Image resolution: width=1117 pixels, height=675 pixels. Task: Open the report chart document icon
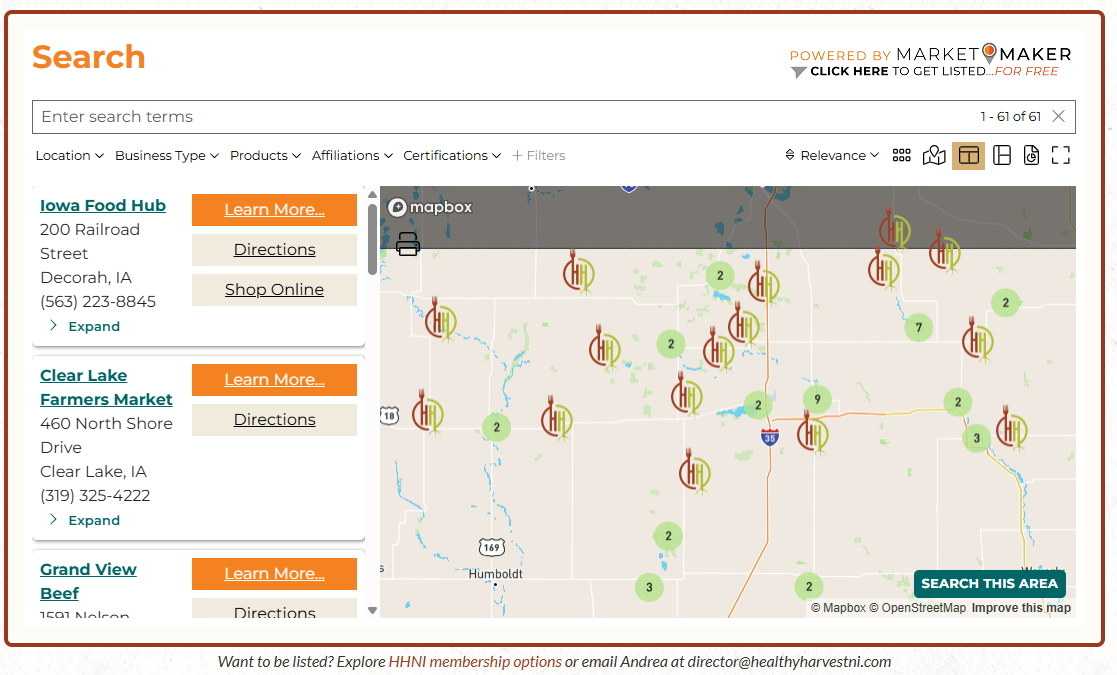[1031, 155]
